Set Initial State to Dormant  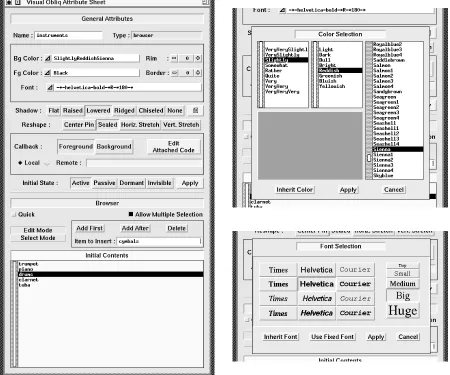(131, 183)
